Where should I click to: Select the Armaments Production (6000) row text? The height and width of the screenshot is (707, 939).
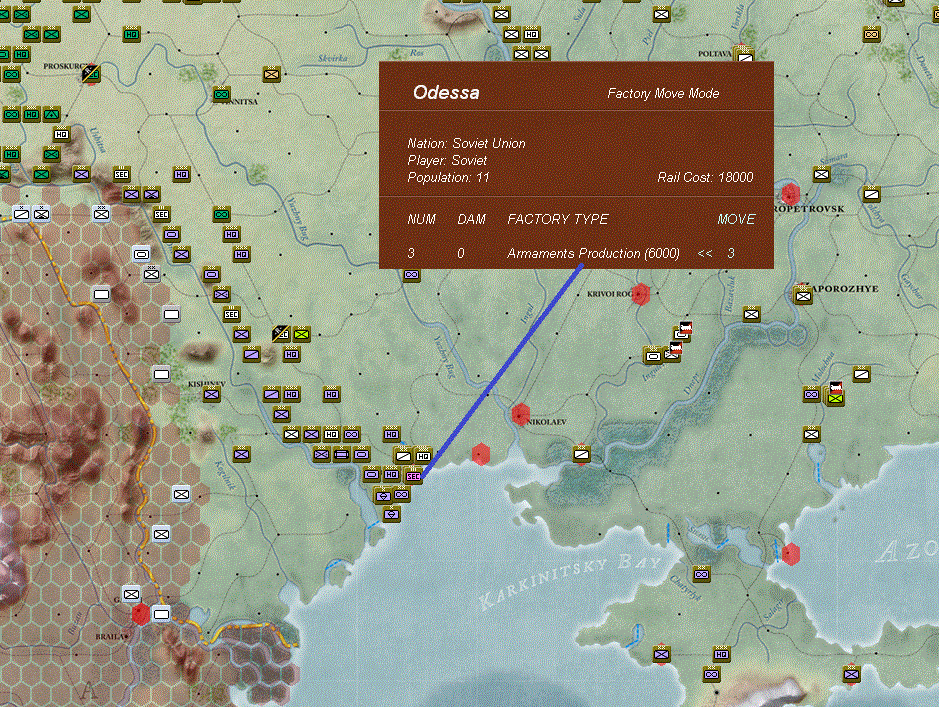click(x=593, y=254)
